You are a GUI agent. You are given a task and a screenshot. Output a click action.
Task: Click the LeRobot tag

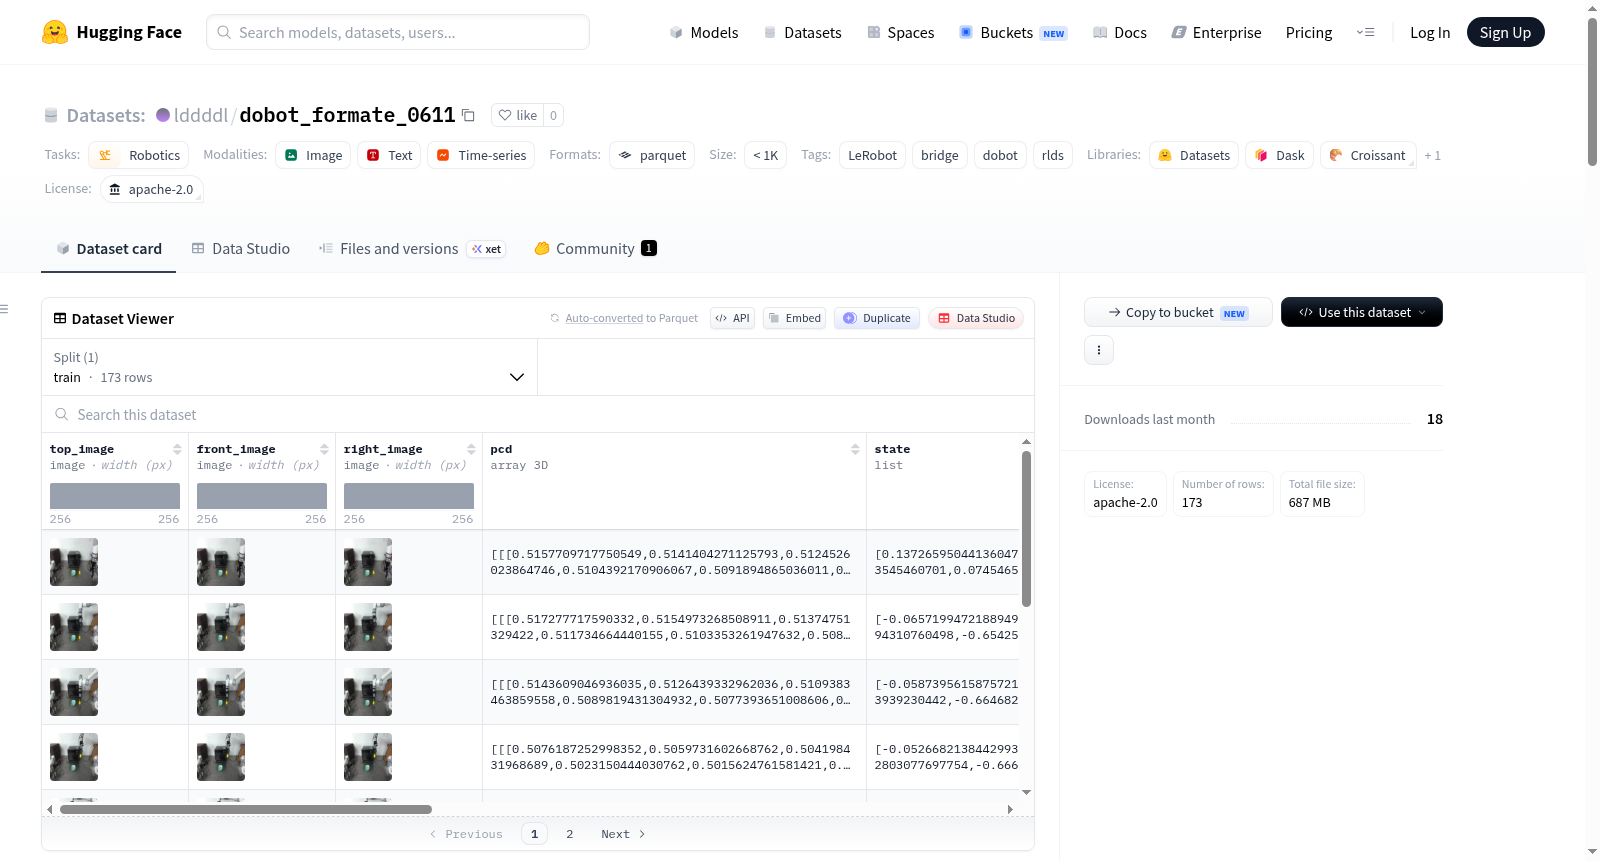pyautogui.click(x=872, y=155)
